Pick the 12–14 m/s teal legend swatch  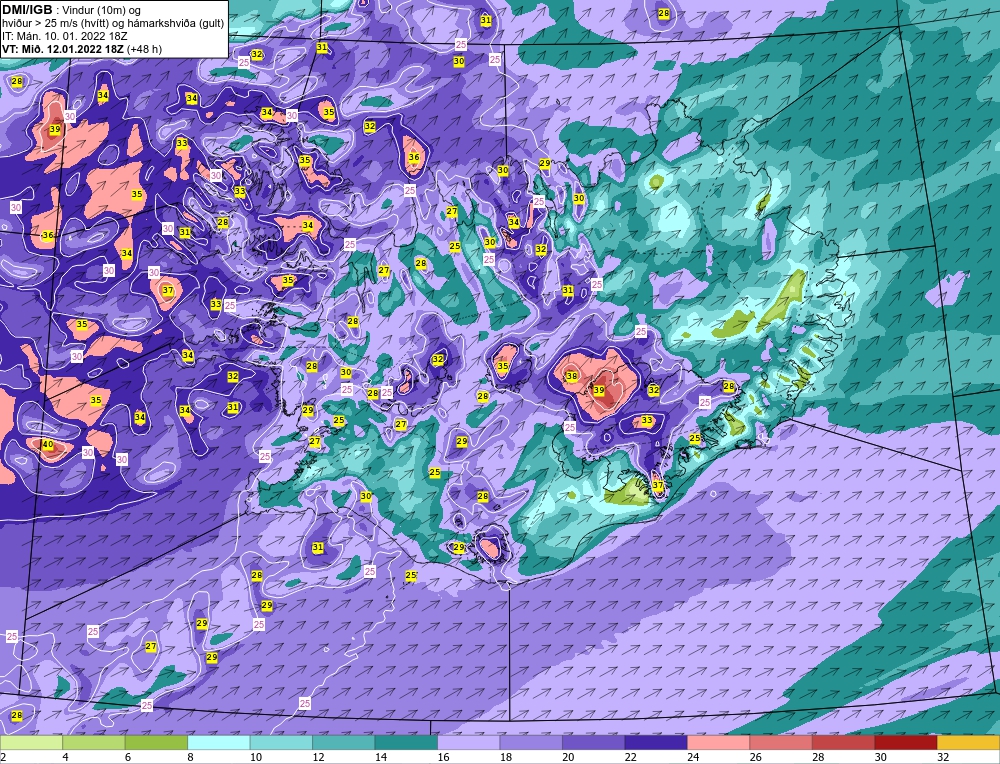tap(344, 743)
